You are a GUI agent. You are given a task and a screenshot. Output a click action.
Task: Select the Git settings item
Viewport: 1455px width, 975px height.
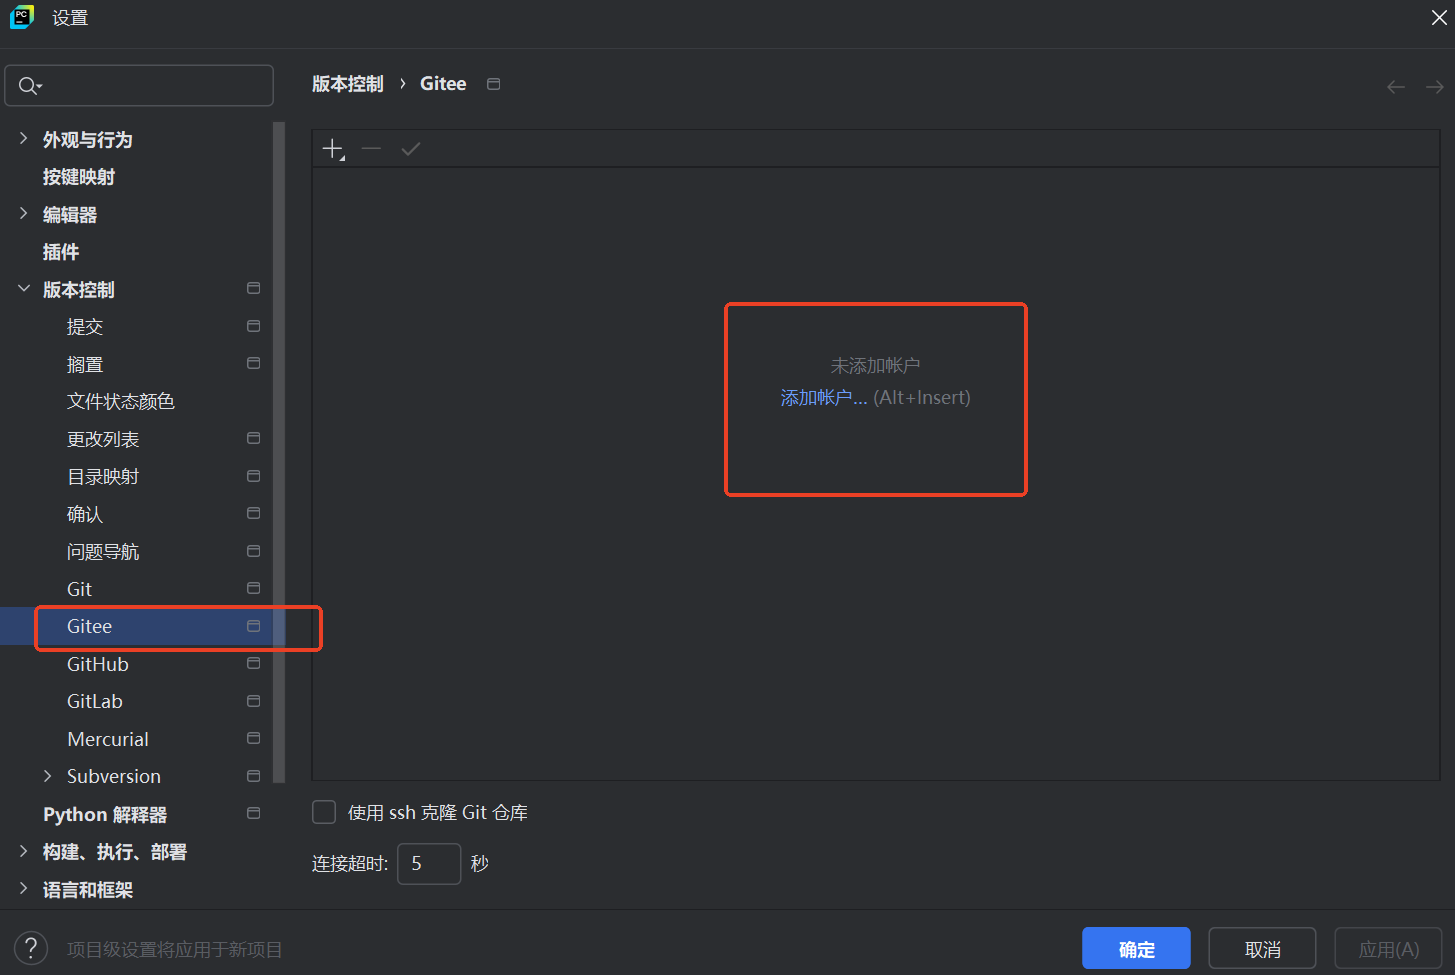coord(79,589)
